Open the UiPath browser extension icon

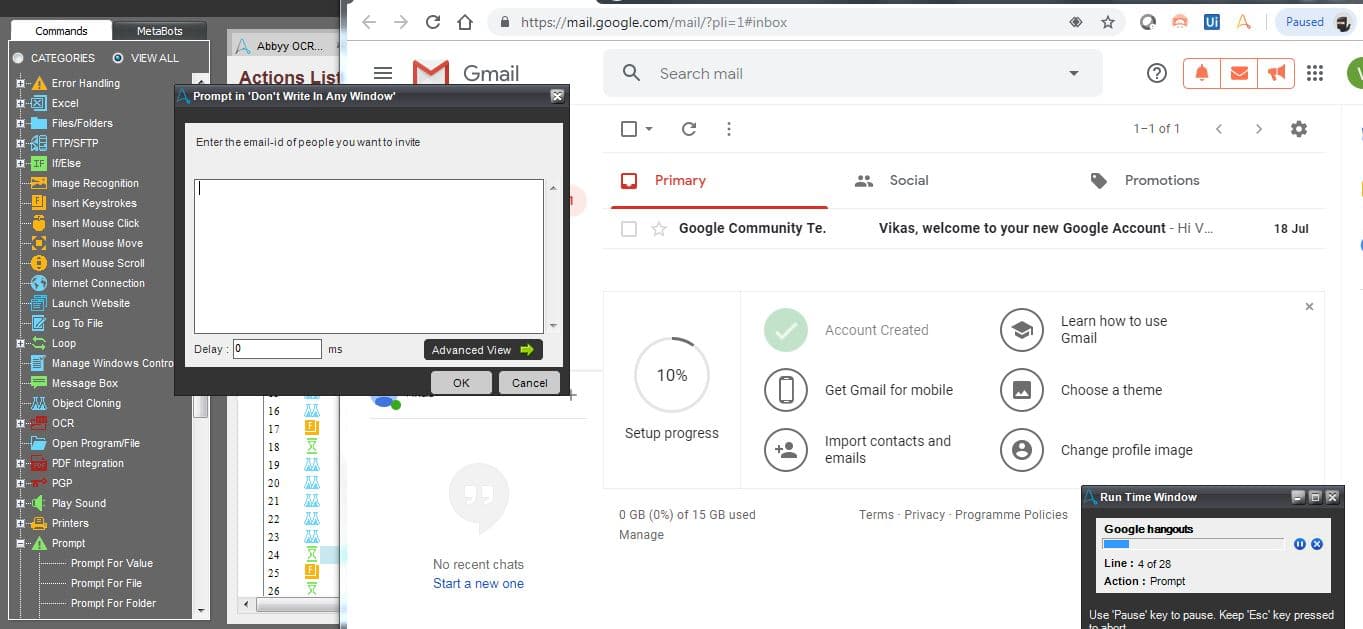pyautogui.click(x=1212, y=21)
